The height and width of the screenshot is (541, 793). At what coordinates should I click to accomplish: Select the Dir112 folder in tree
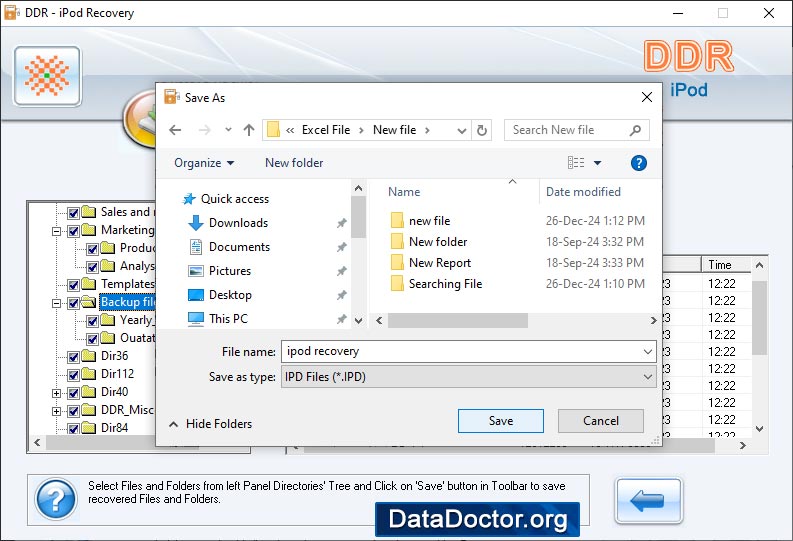117,374
